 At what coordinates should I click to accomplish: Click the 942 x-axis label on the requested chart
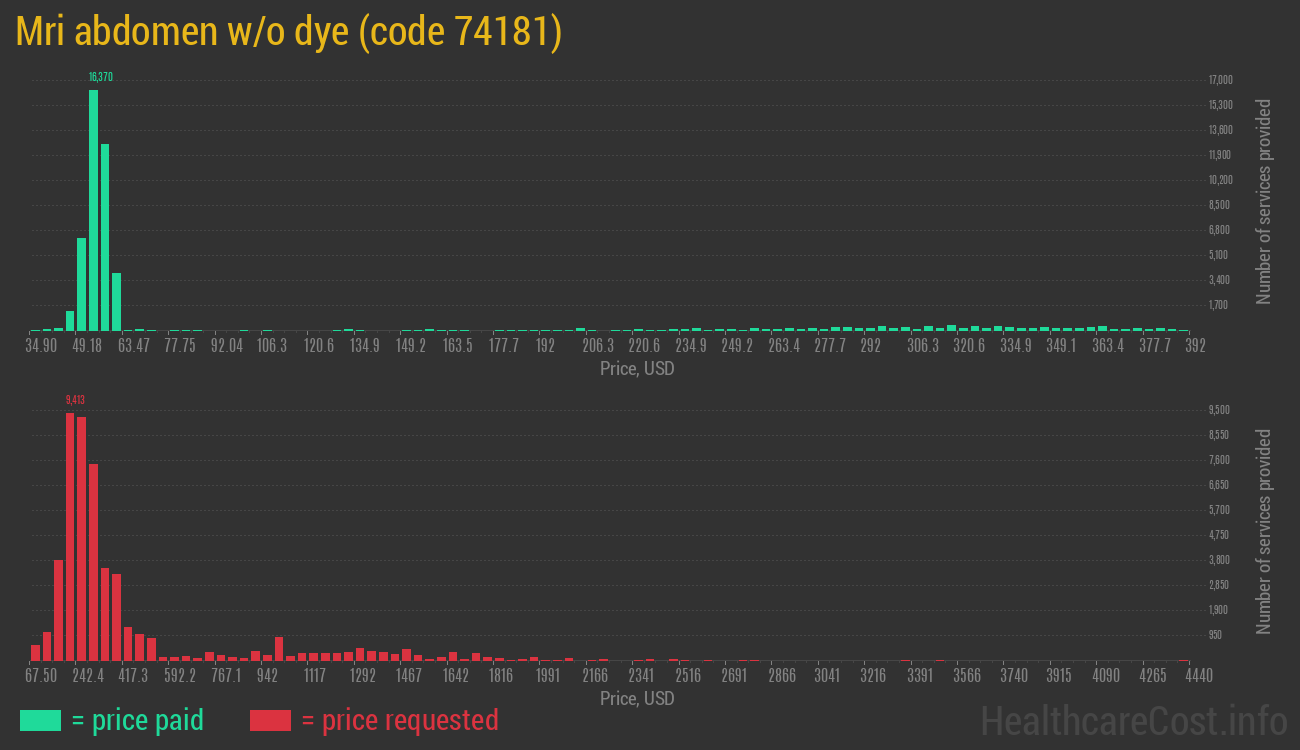[267, 676]
